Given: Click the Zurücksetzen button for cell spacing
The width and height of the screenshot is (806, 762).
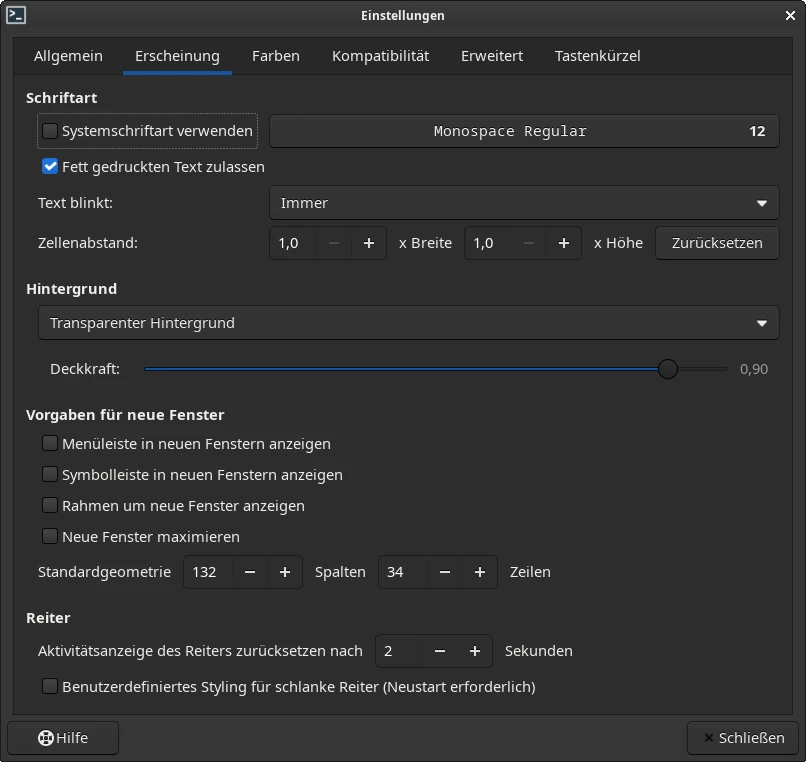Looking at the screenshot, I should click(717, 243).
